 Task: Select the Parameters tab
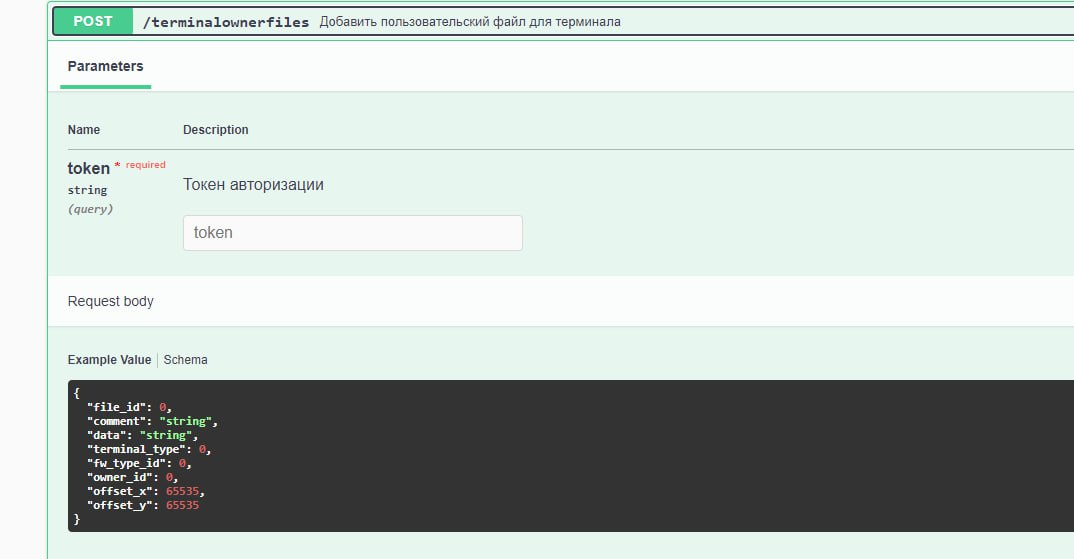[x=105, y=66]
